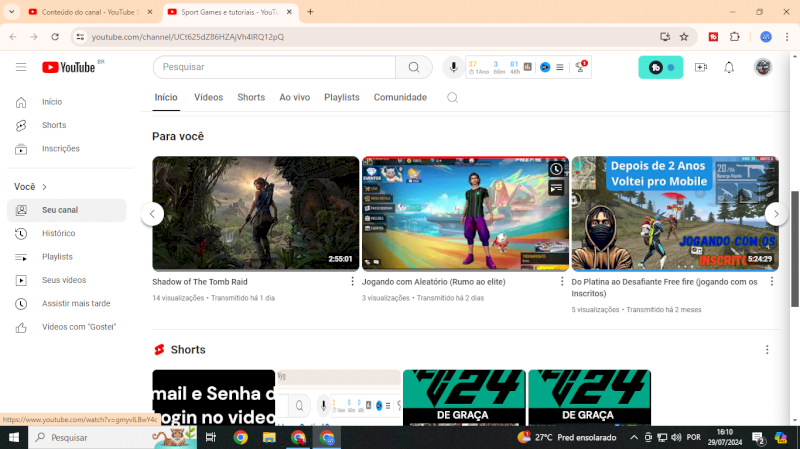800x449 pixels.
Task: Open the account avatar menu
Action: tap(762, 67)
